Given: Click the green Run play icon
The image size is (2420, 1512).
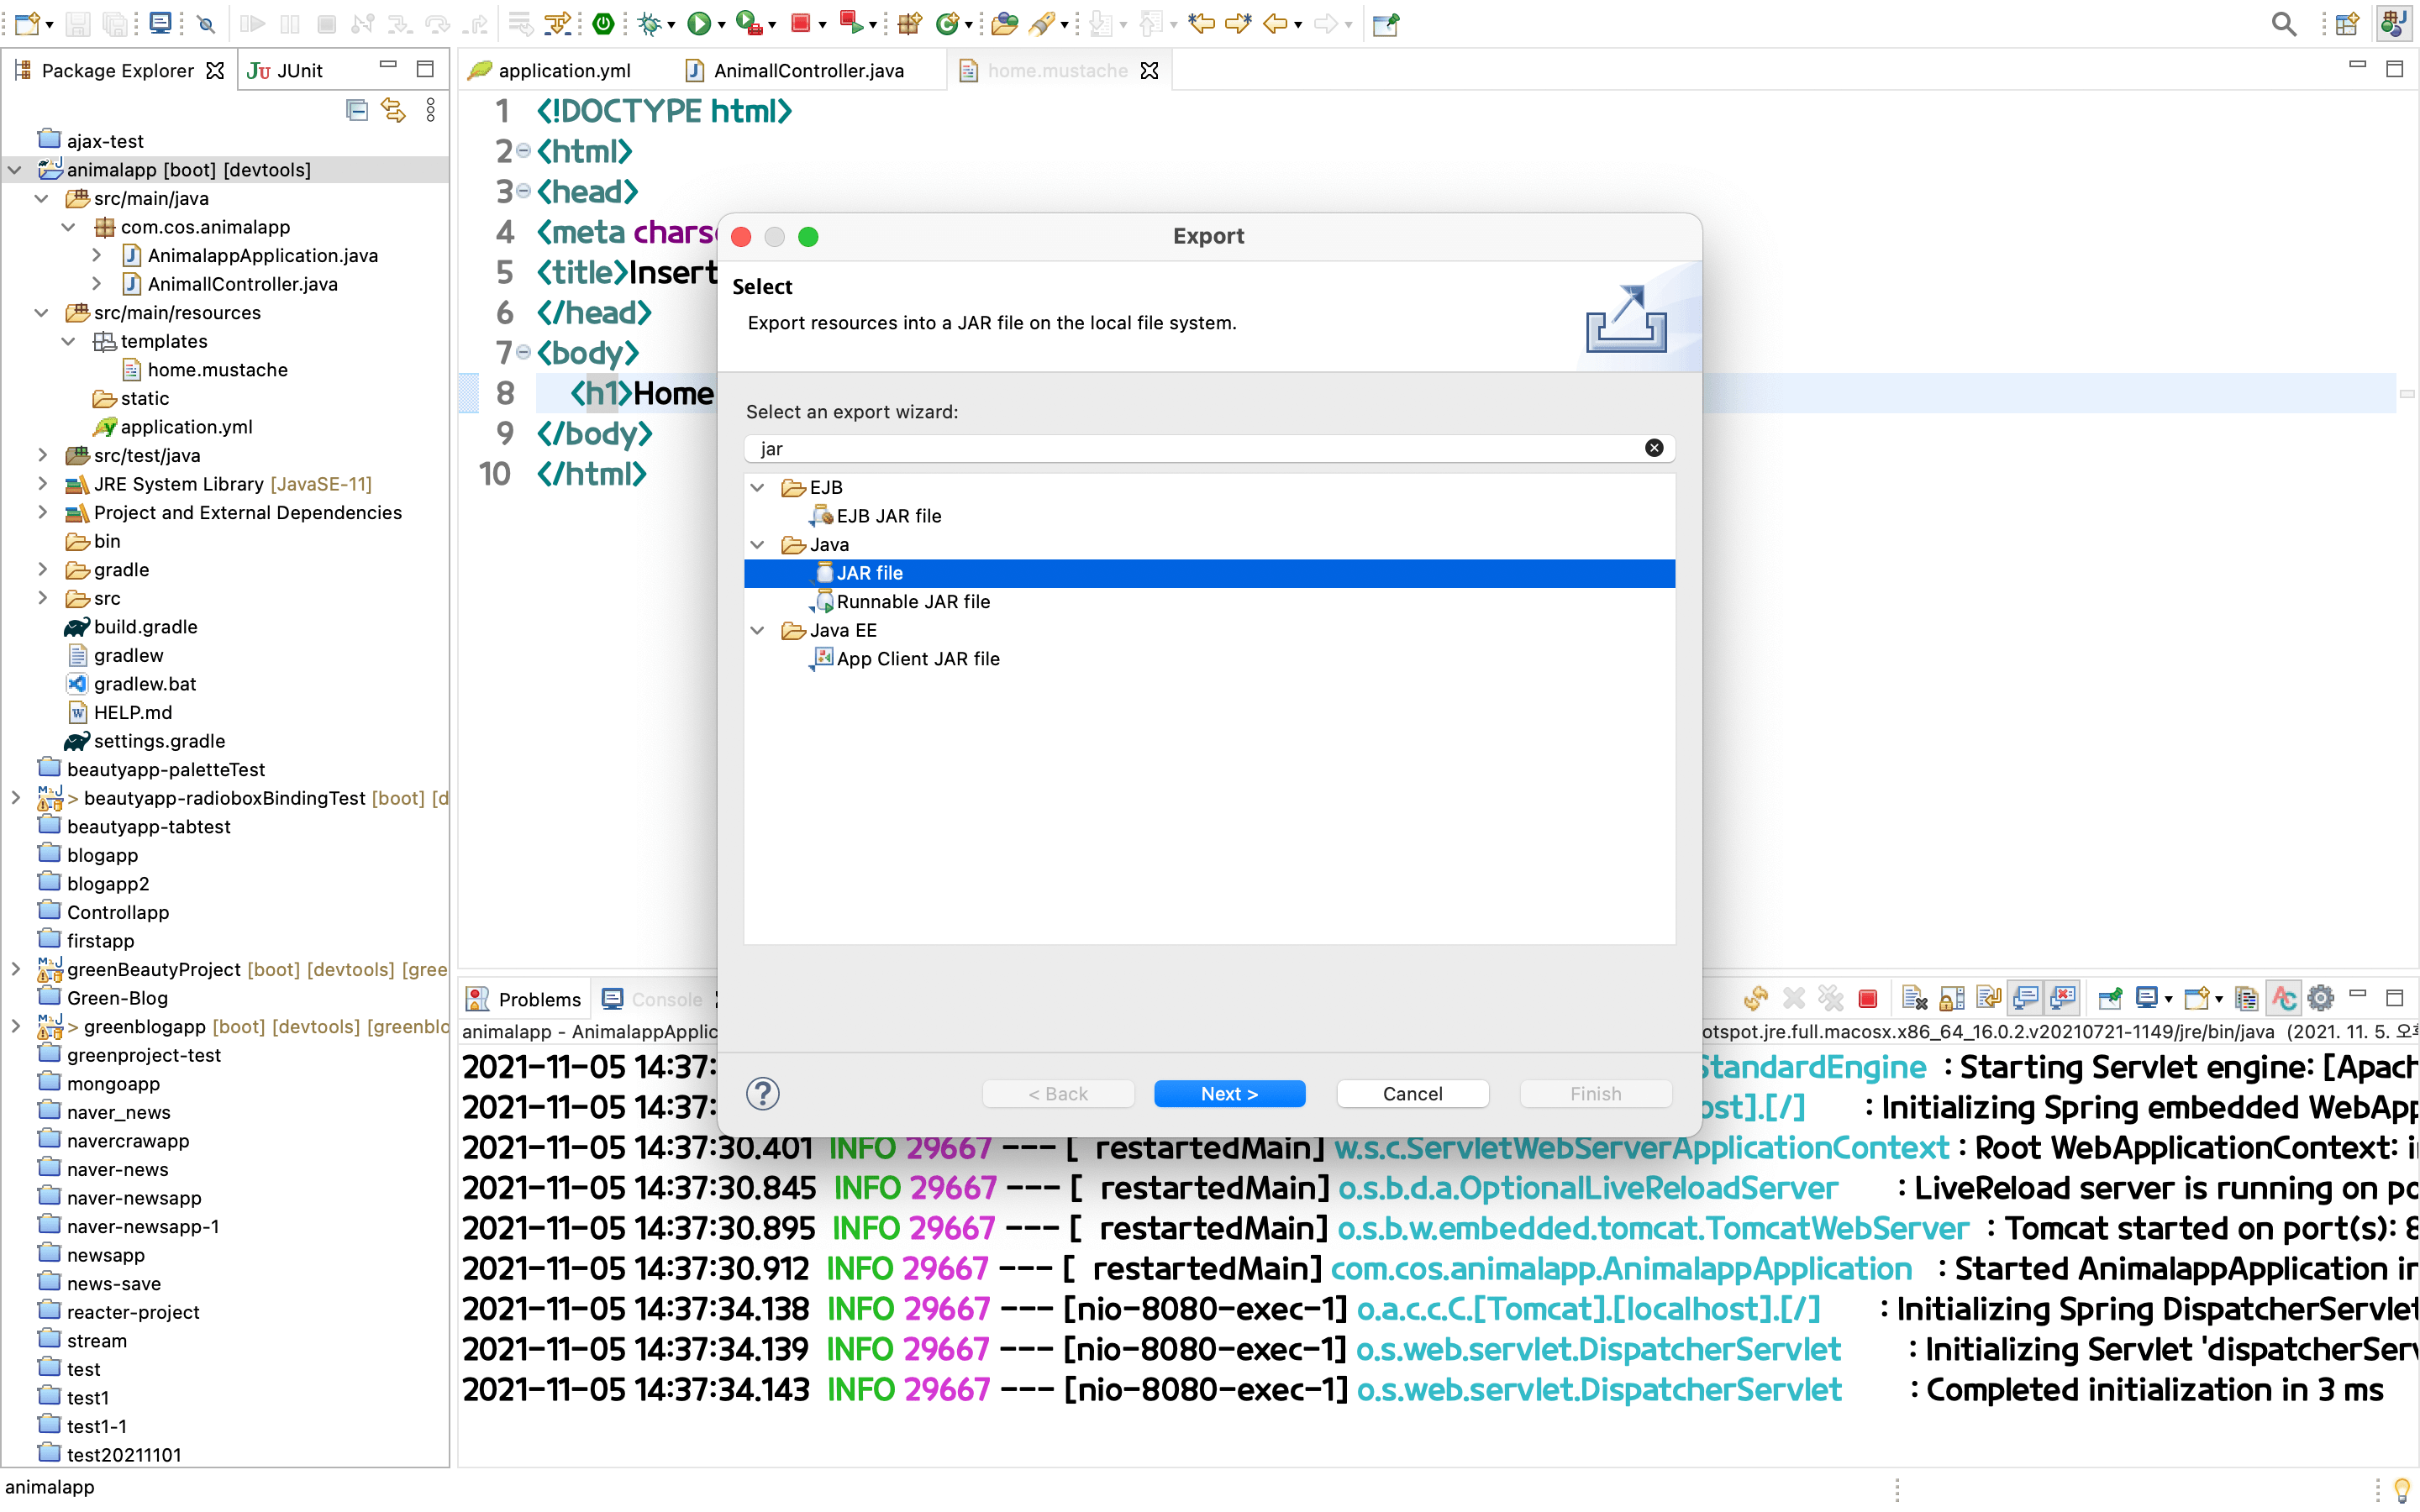Looking at the screenshot, I should coord(699,23).
